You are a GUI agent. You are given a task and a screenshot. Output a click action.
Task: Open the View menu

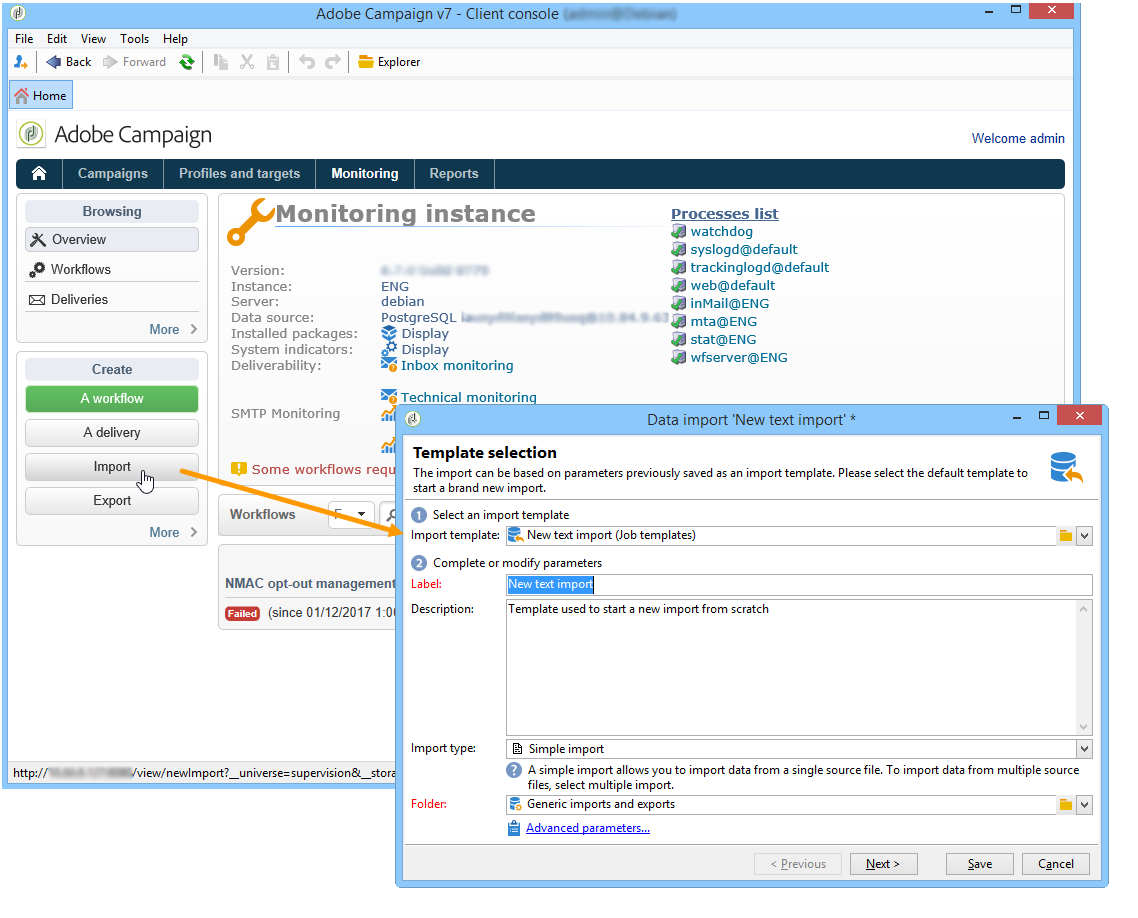tap(93, 39)
